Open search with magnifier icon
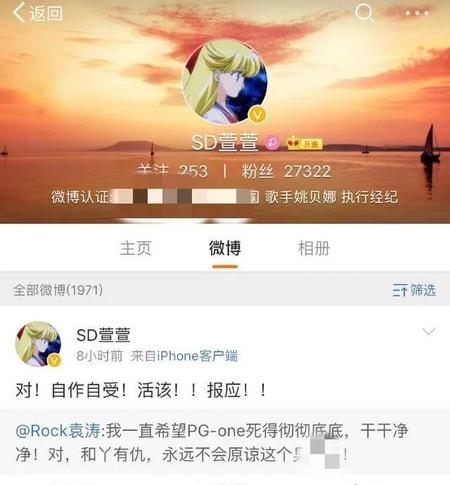 click(x=364, y=13)
